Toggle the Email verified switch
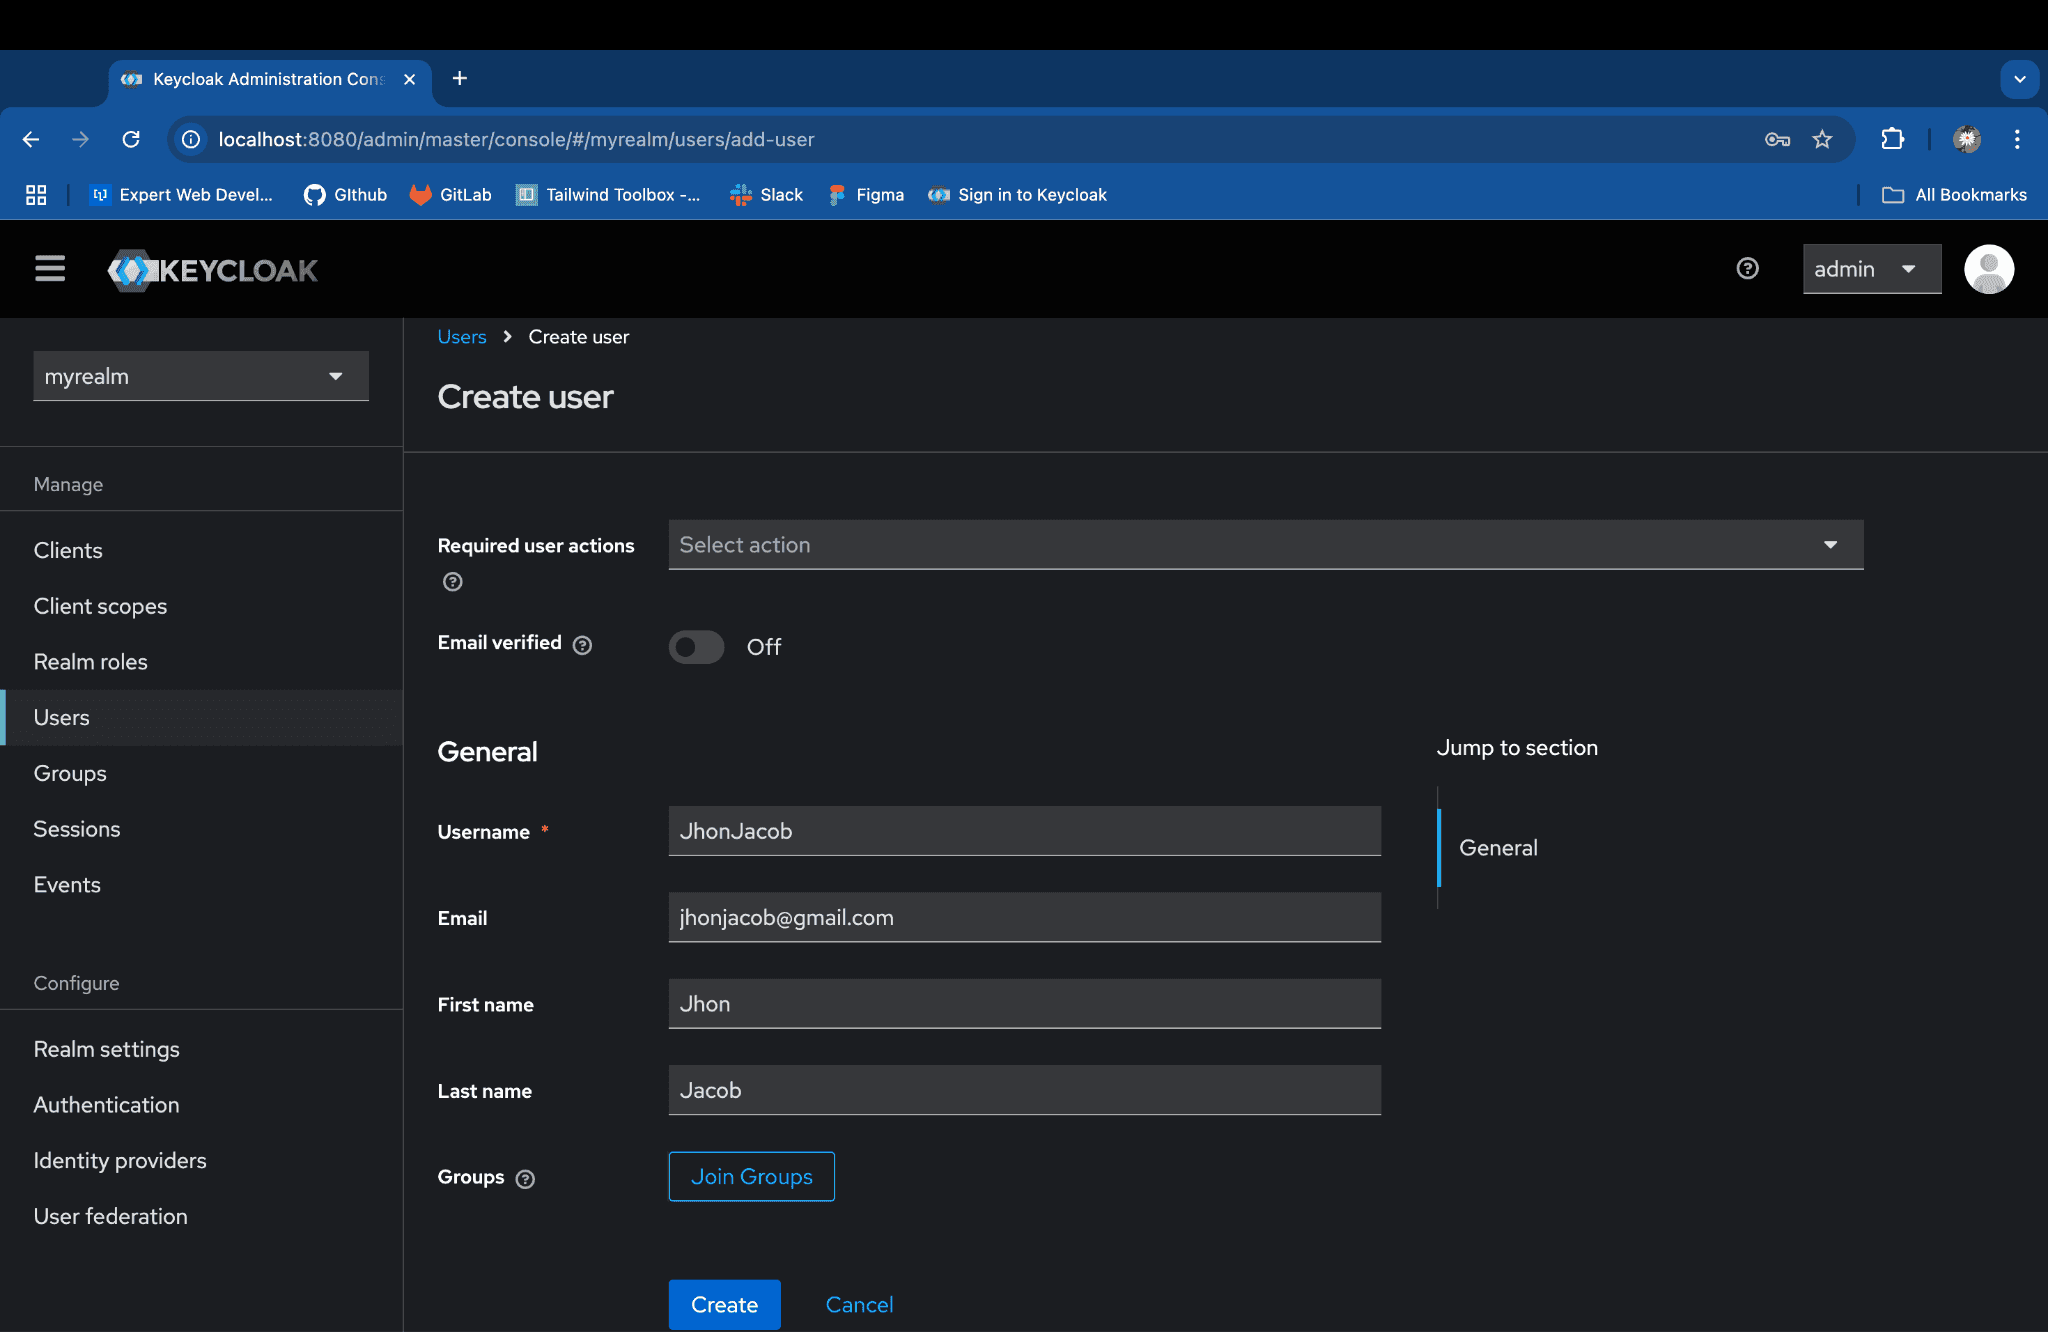This screenshot has height=1332, width=2048. click(696, 647)
